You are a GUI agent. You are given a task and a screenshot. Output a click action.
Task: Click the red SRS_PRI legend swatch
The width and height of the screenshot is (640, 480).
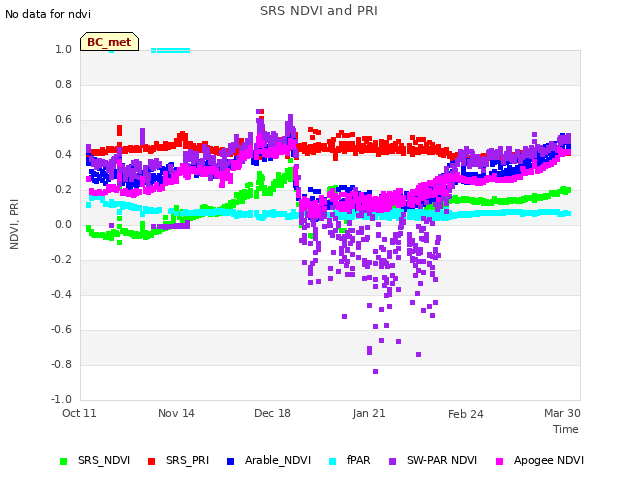pyautogui.click(x=151, y=461)
